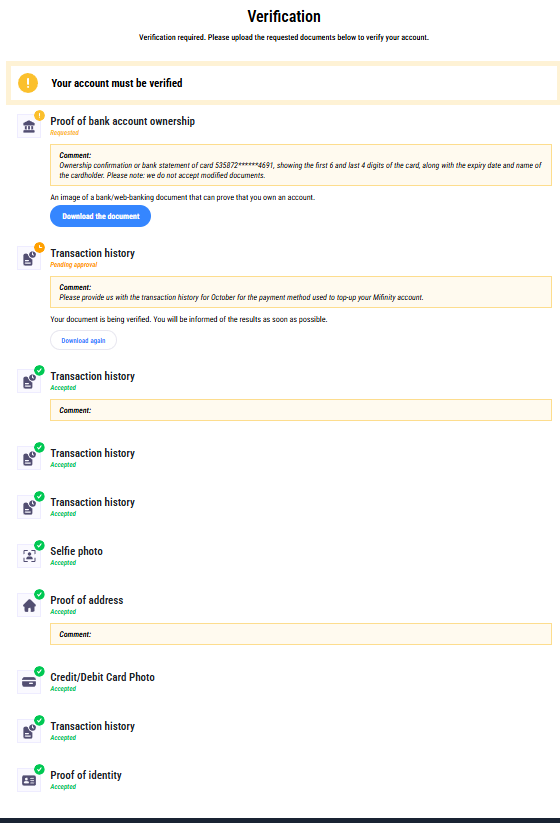This screenshot has height=823, width=560.
Task: Click the blue Download the document button
Action: click(100, 216)
